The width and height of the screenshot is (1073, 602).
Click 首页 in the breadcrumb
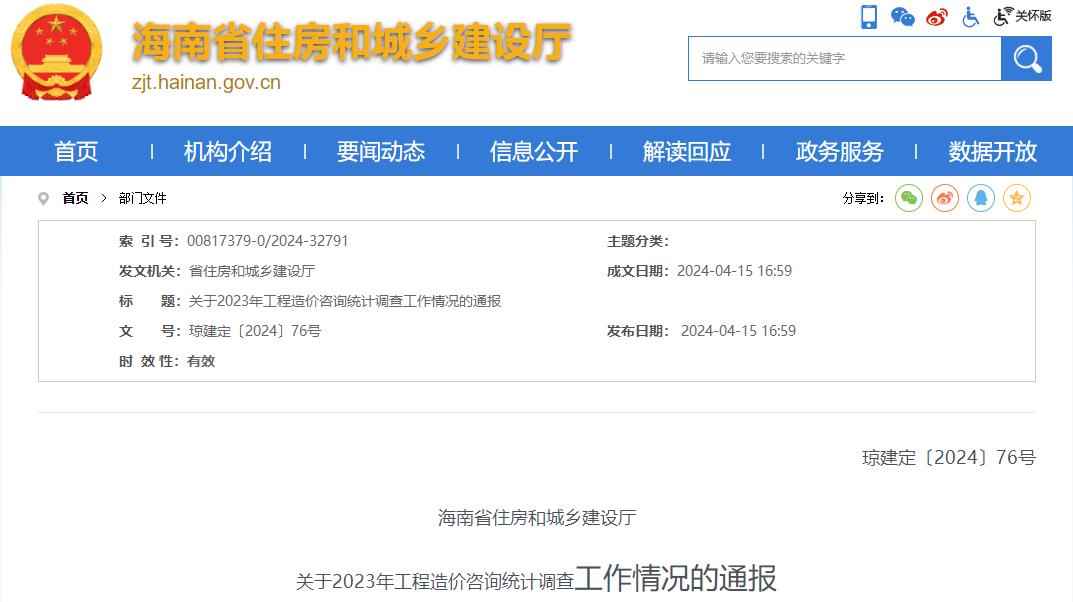click(x=74, y=198)
